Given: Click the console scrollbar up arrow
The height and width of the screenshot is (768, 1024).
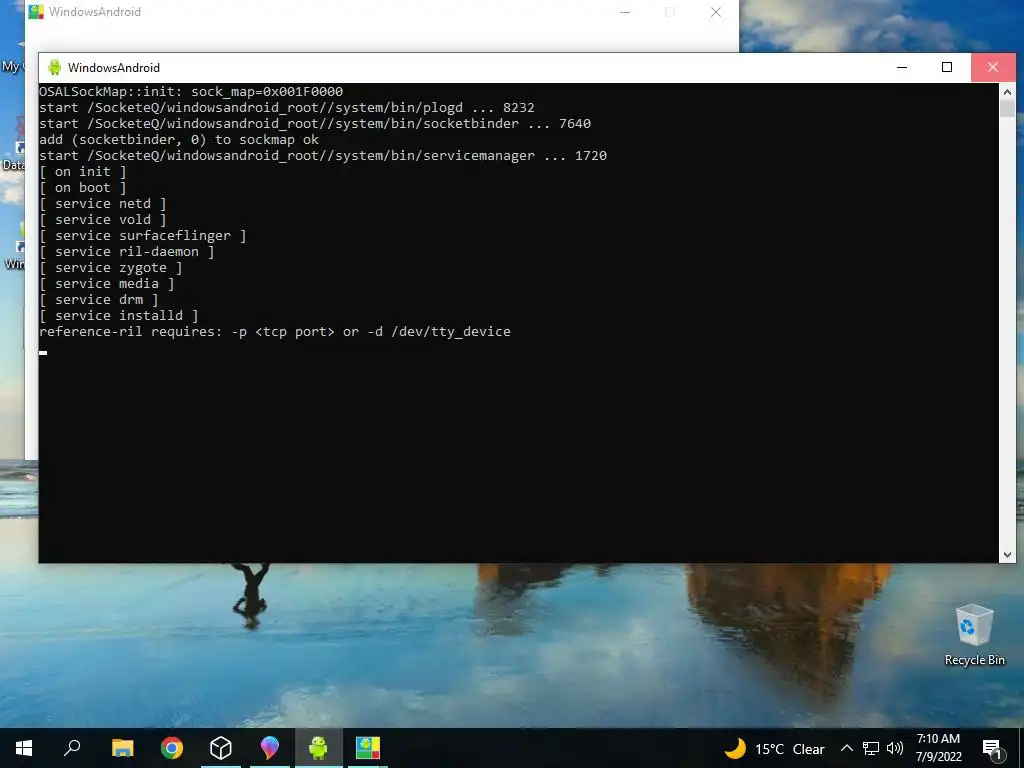Looking at the screenshot, I should click(x=1007, y=91).
